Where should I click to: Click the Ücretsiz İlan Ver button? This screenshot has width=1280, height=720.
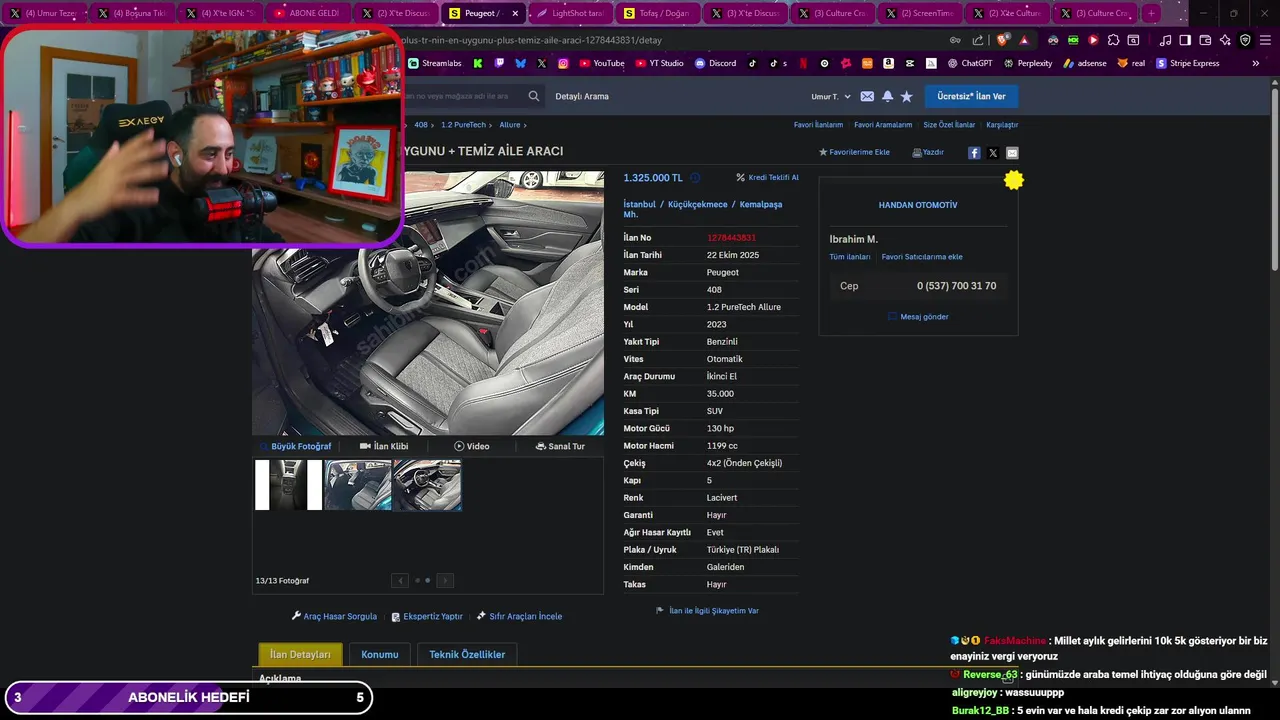[971, 96]
